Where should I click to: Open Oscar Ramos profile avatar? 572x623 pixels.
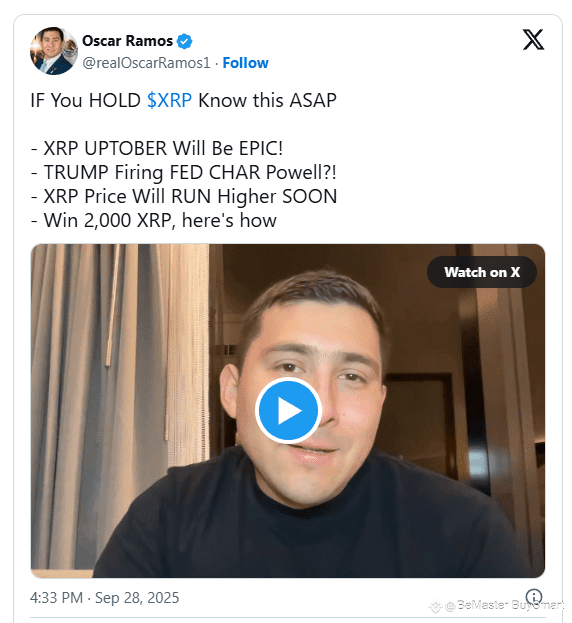pyautogui.click(x=54, y=51)
